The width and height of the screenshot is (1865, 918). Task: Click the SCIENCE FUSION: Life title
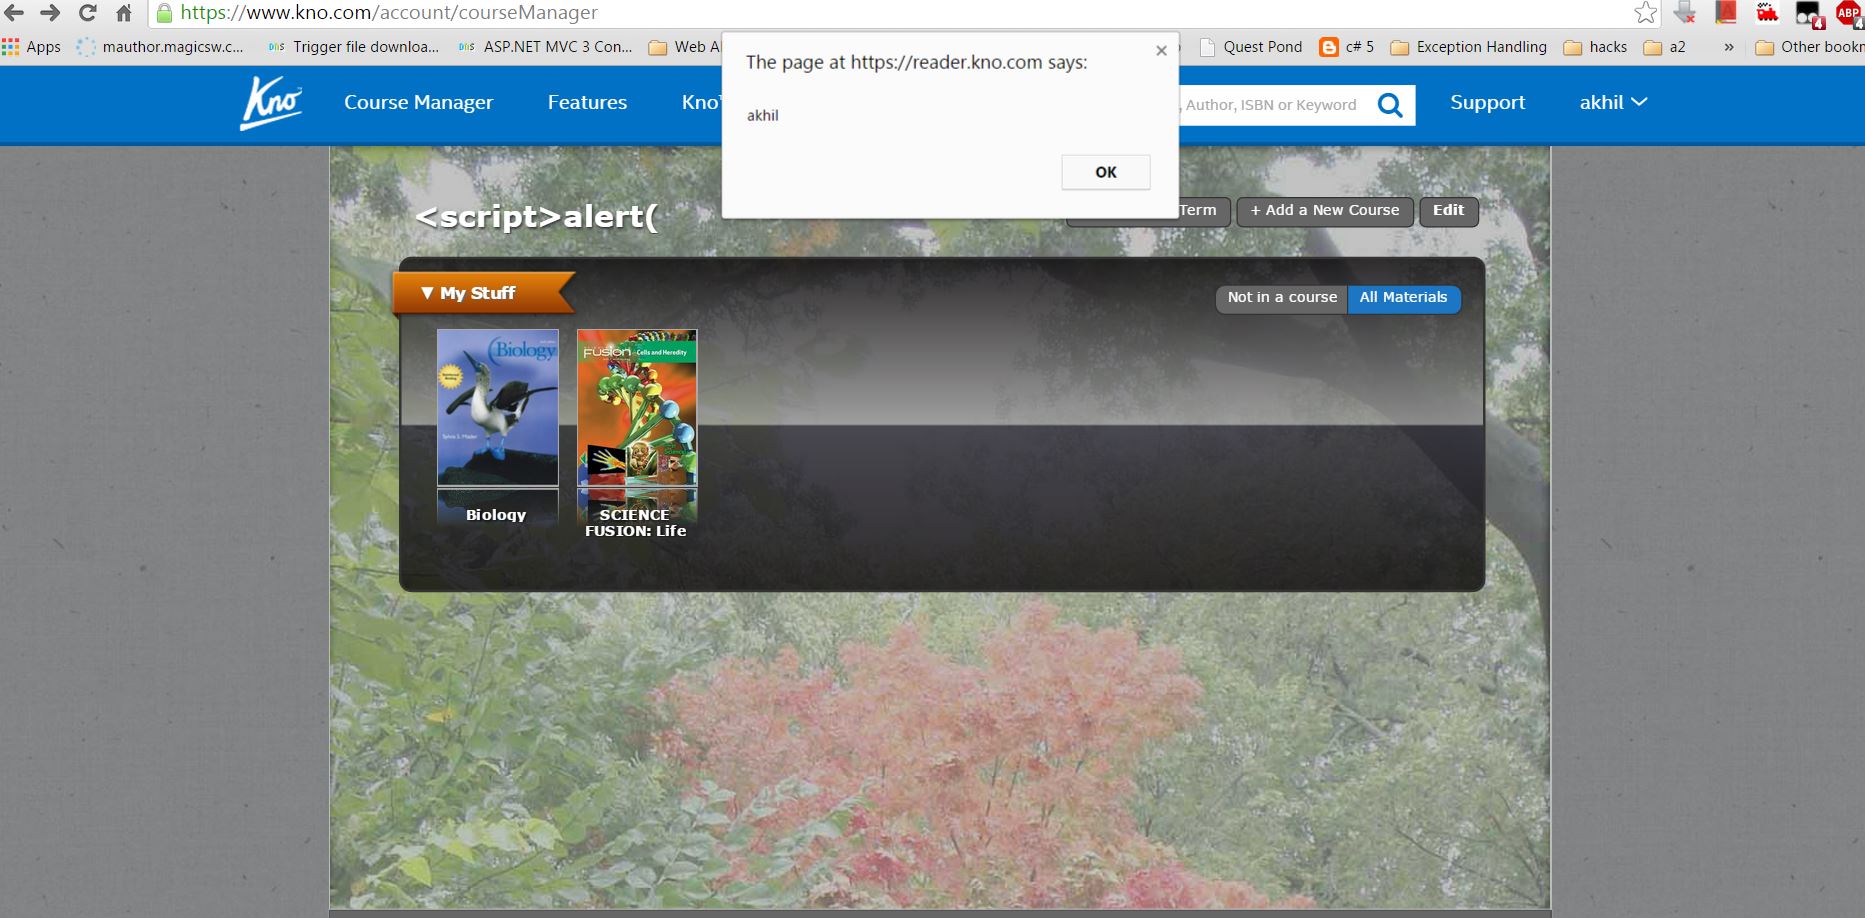pos(636,523)
